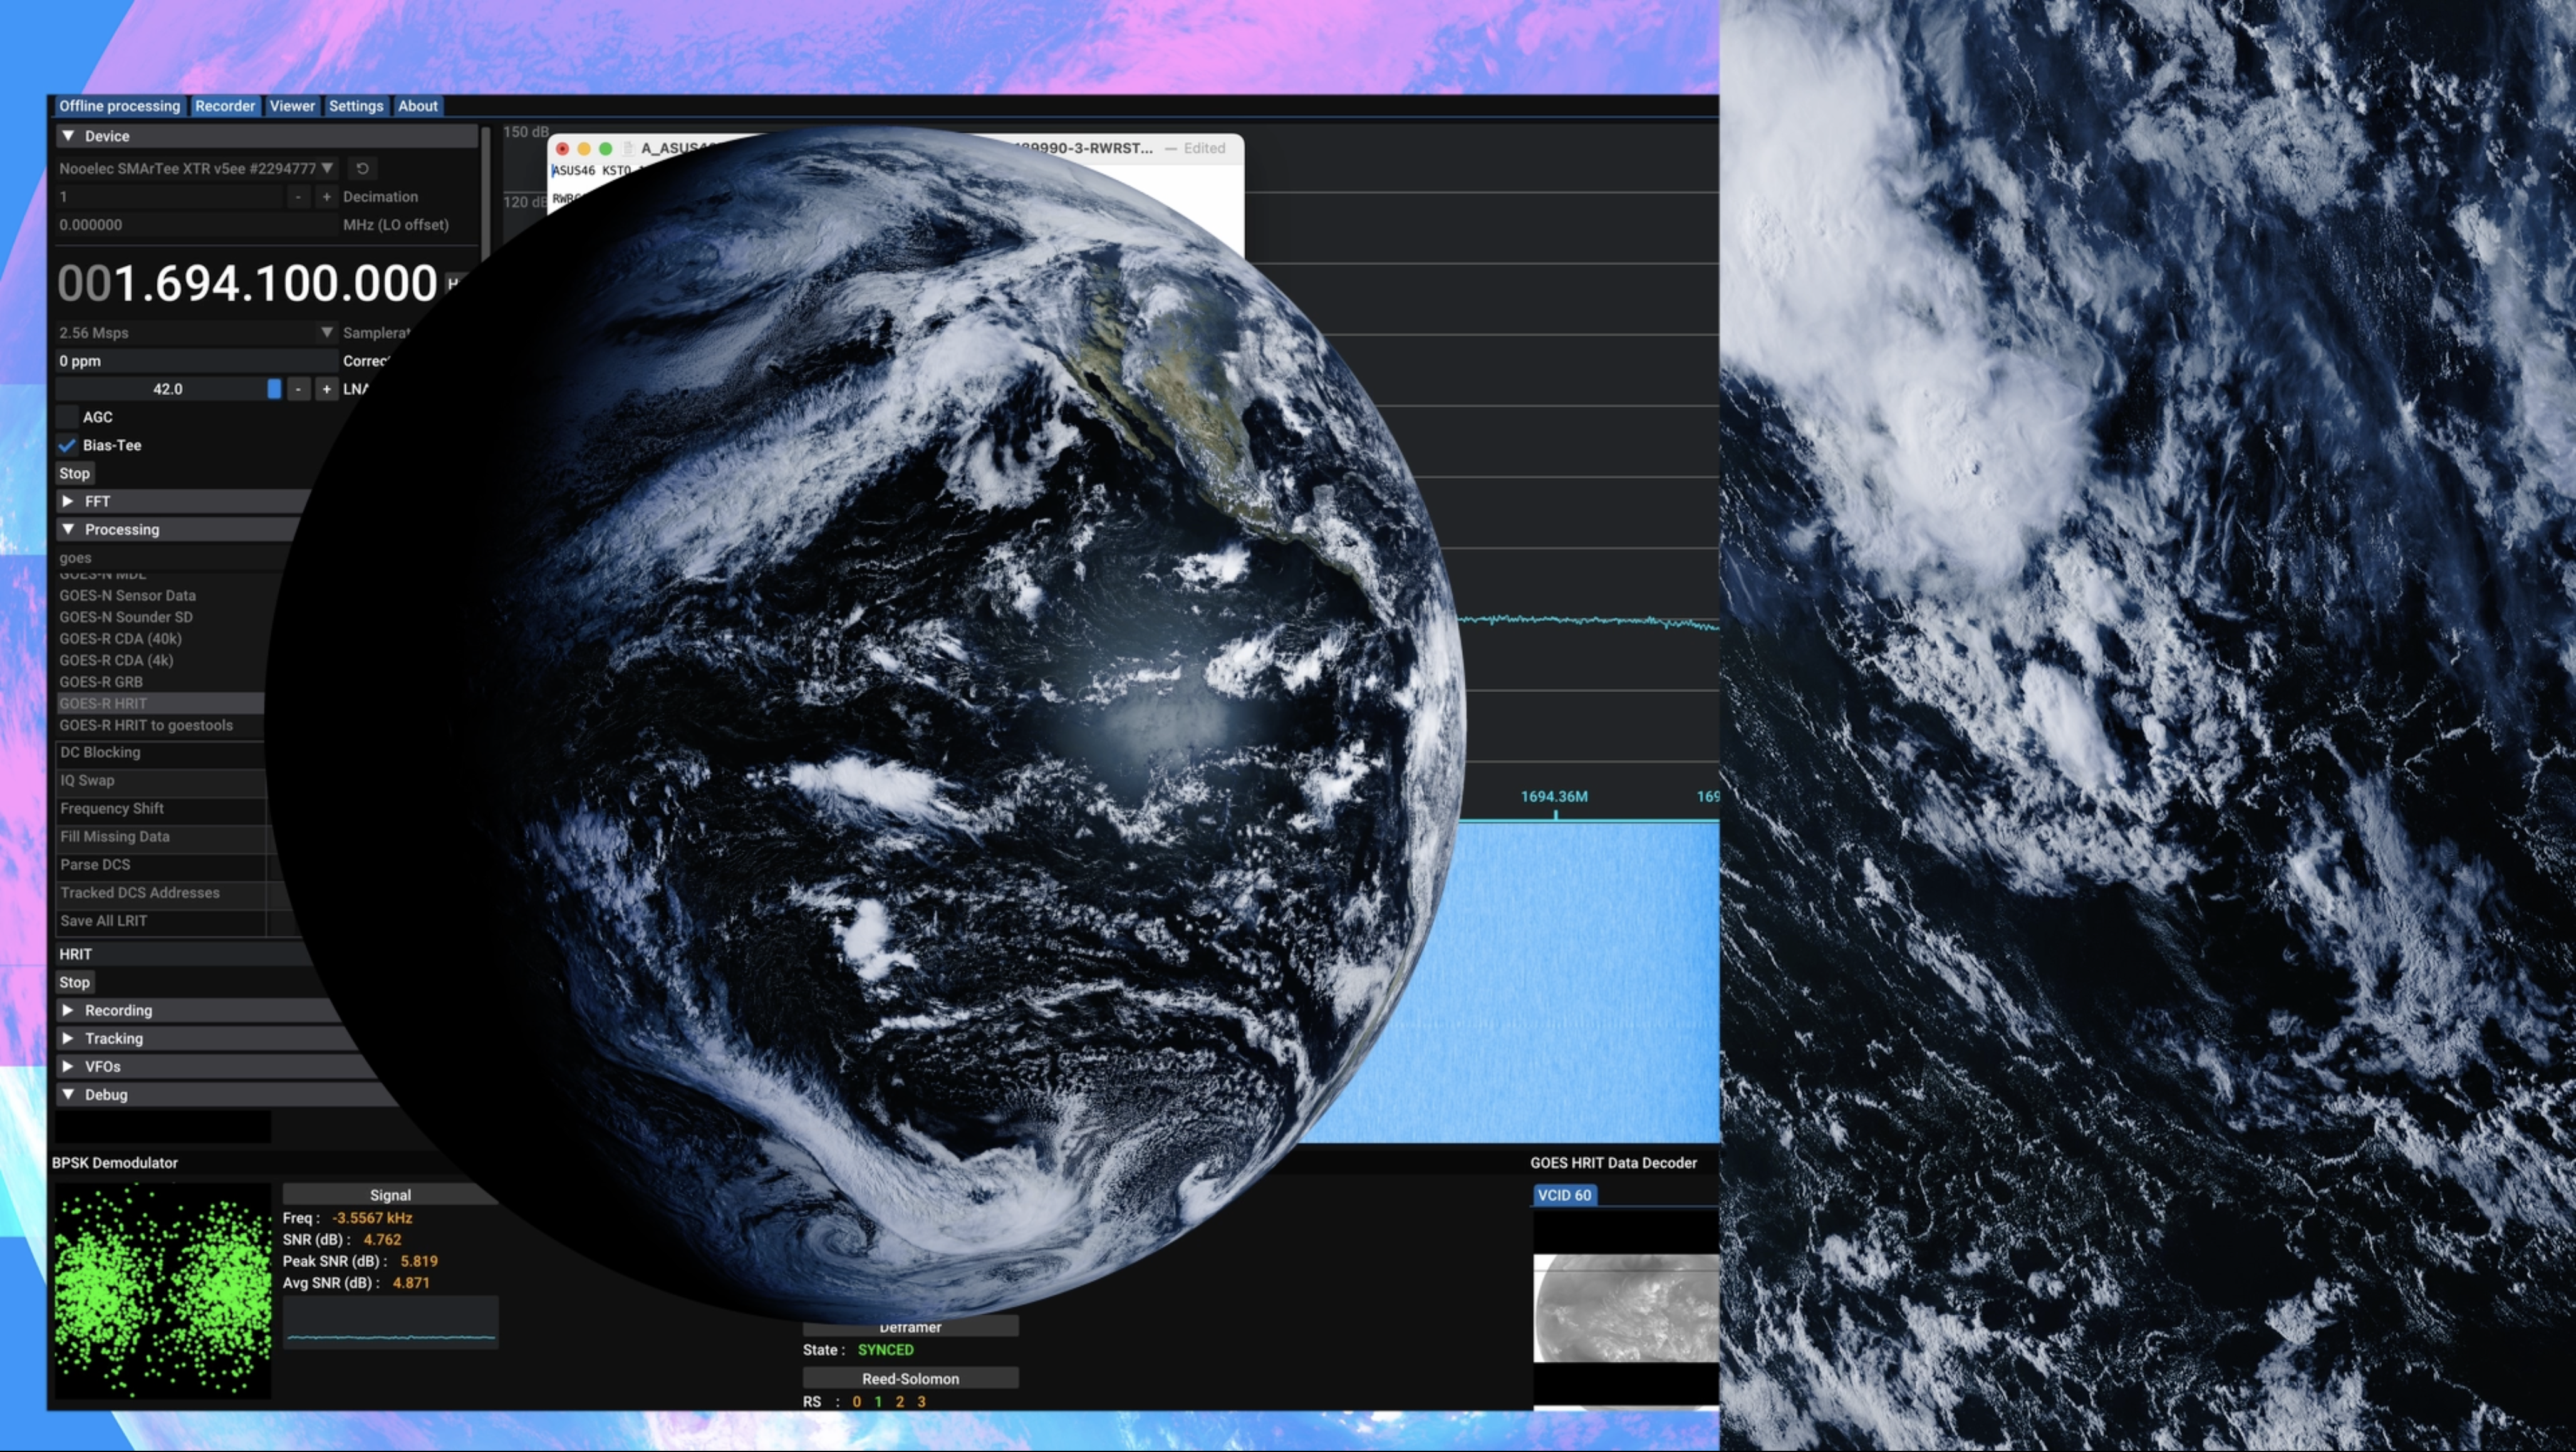Refresh the device list icon
Screen dimensions: 2576x1452
362,168
